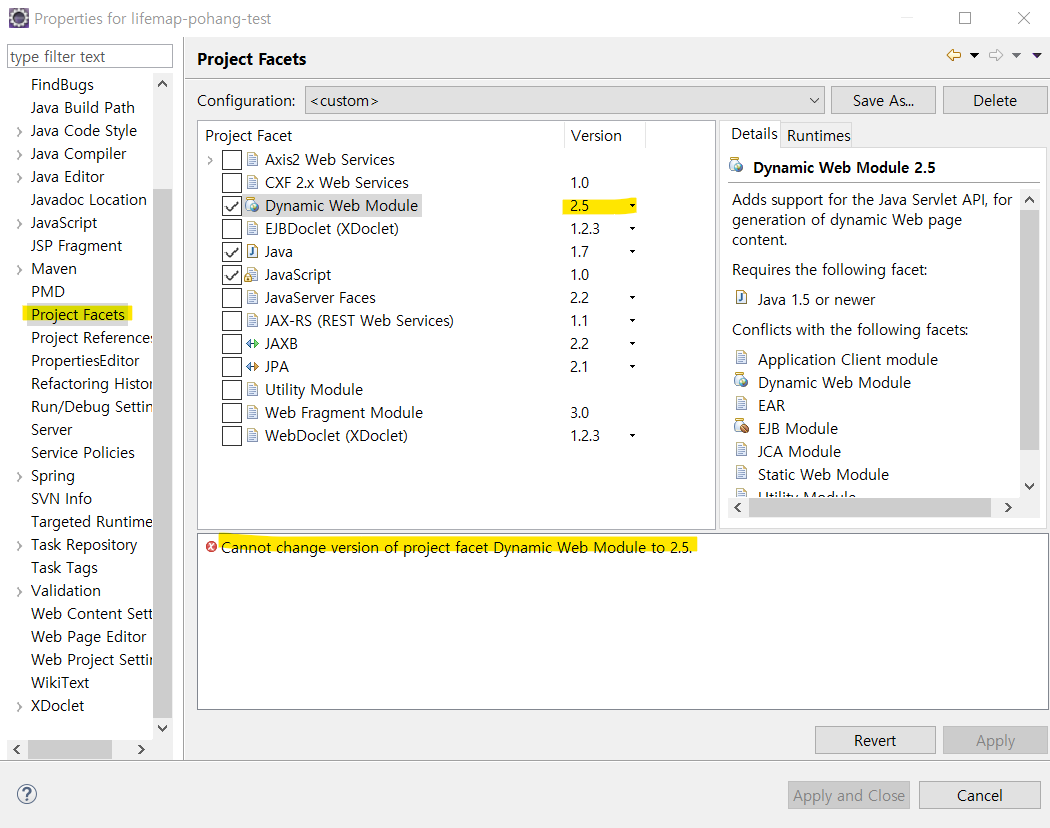Screen dimensions: 1050x828
Task: Click the Dynamic Web Module 2.5 details header icon
Action: click(737, 165)
